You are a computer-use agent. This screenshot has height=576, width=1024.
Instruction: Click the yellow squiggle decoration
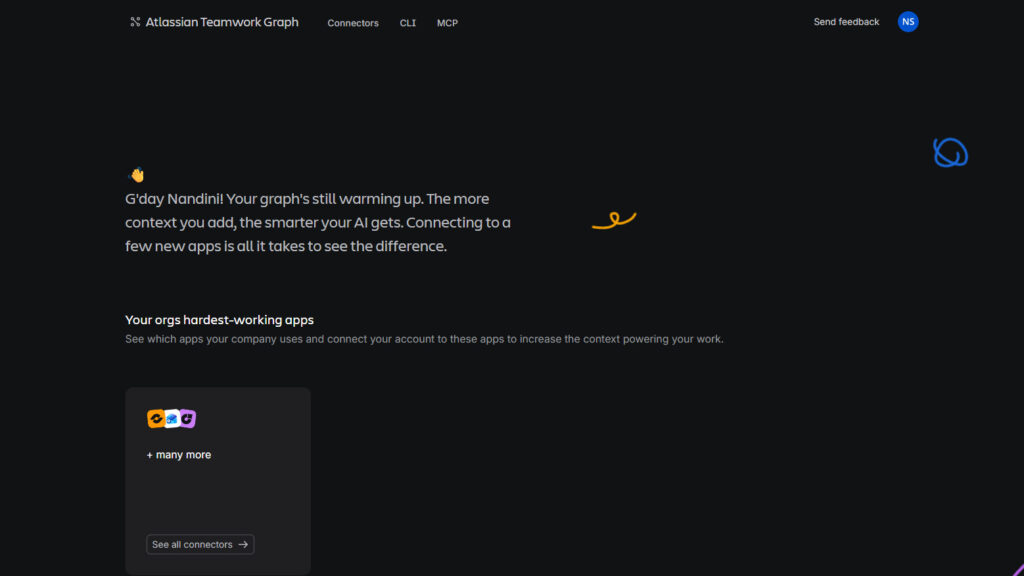pos(614,221)
